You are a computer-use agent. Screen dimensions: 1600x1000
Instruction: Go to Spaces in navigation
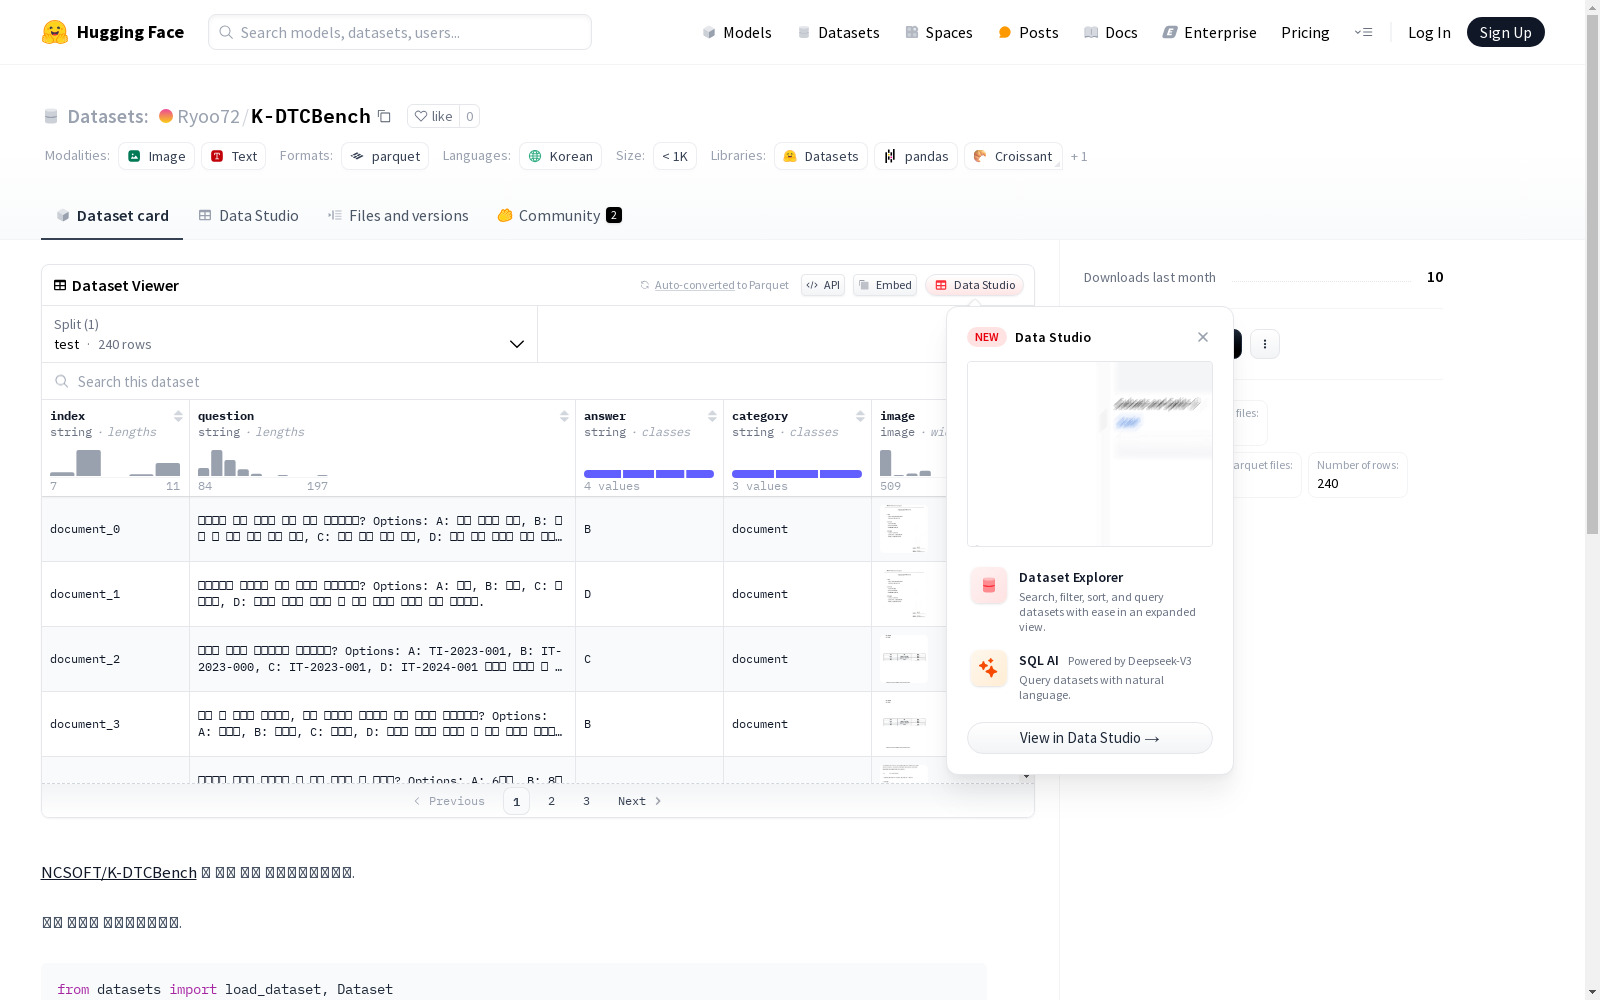click(939, 32)
